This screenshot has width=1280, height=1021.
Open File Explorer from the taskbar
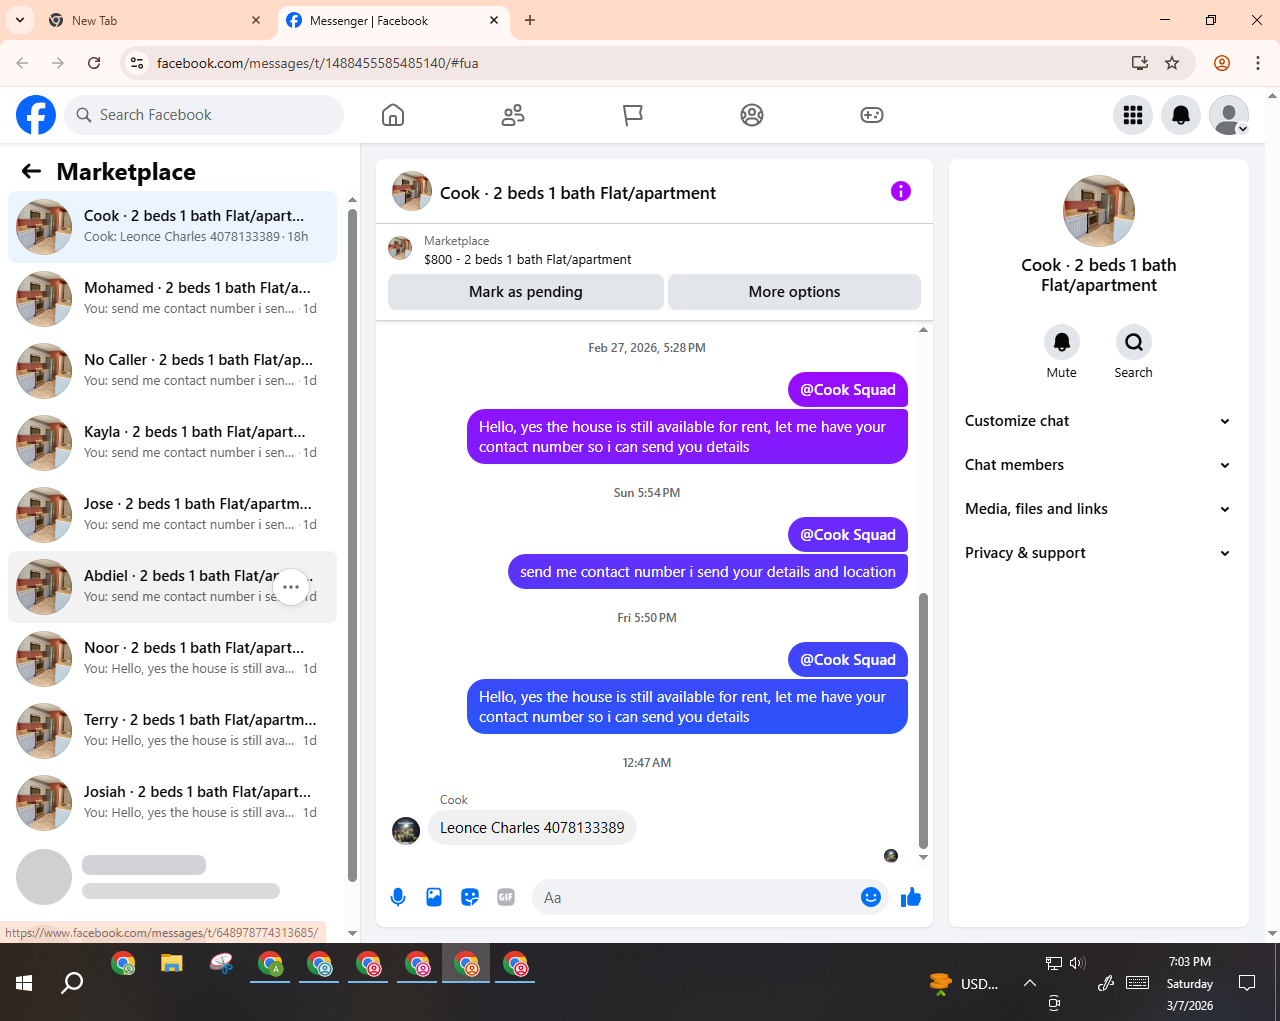click(x=172, y=965)
